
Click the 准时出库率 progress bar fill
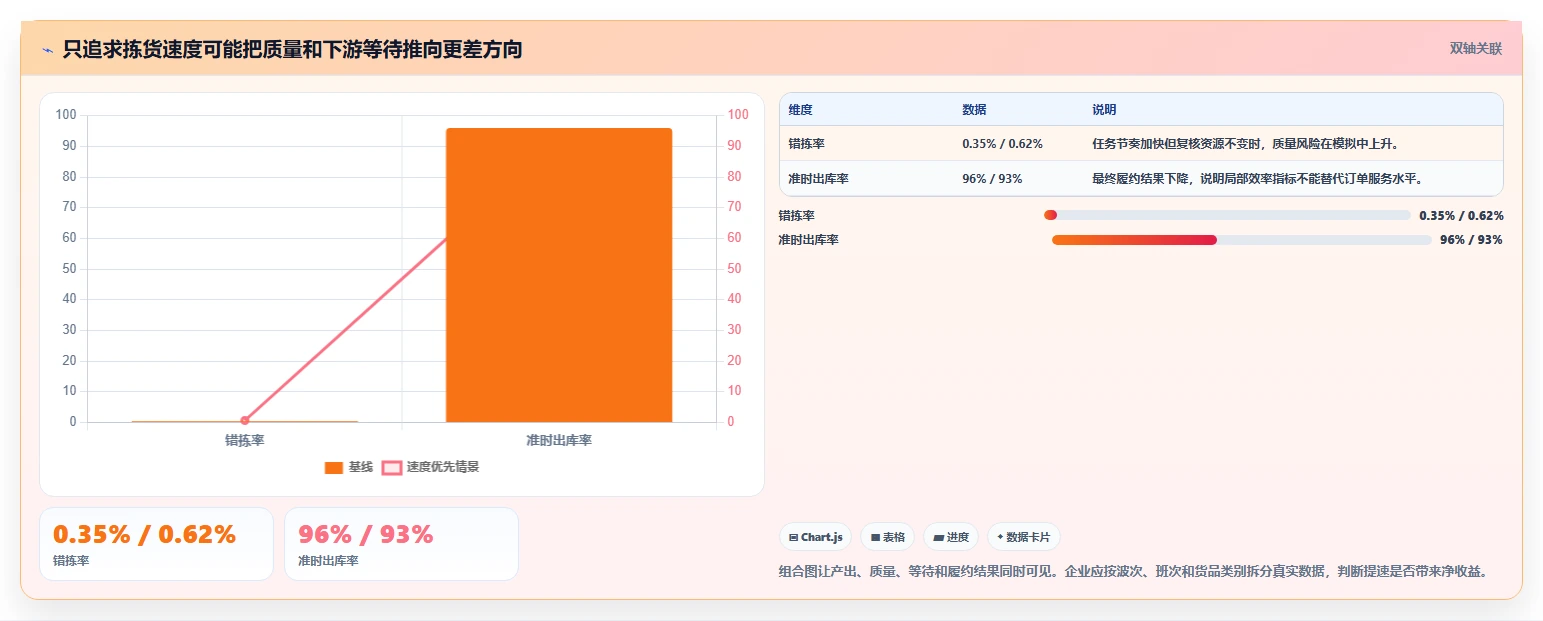pyautogui.click(x=1134, y=240)
